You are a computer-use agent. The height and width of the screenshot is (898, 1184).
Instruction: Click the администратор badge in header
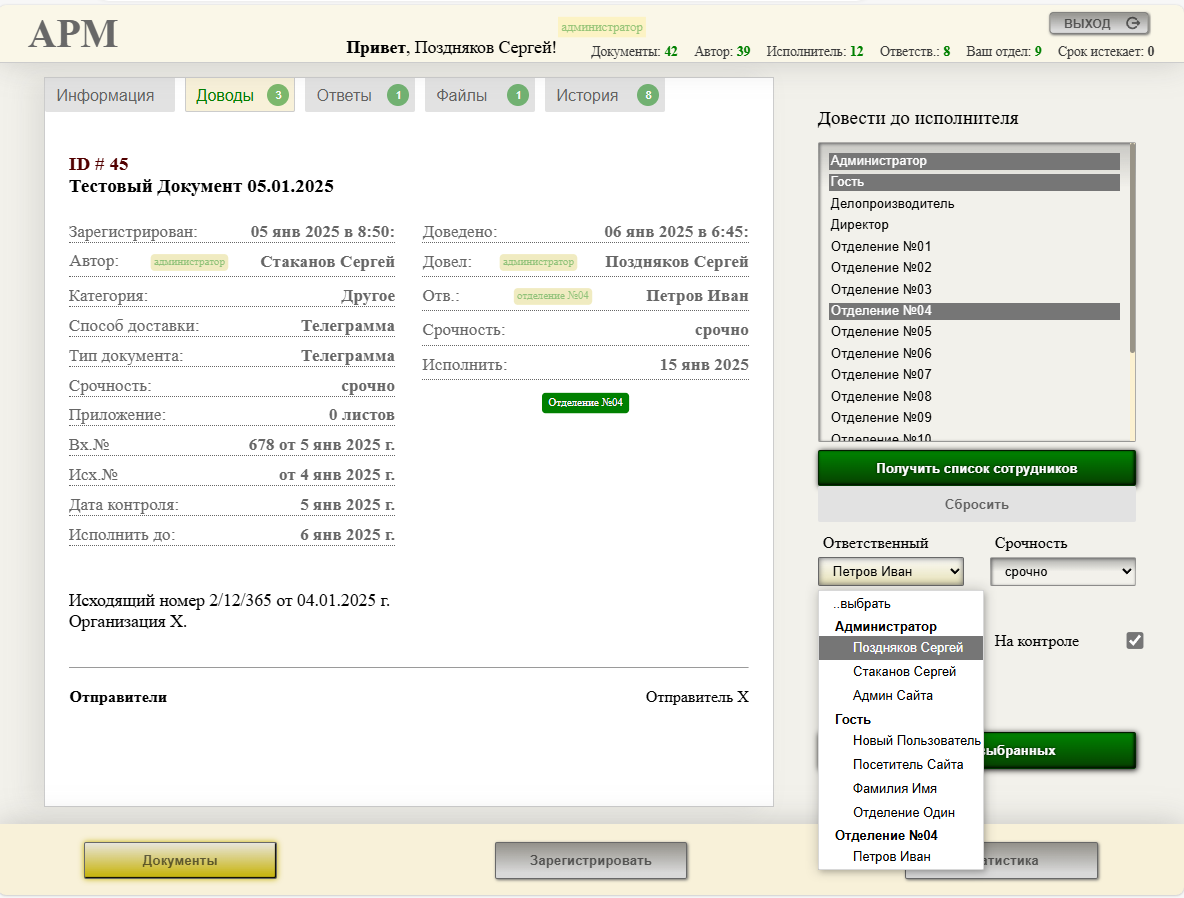602,27
